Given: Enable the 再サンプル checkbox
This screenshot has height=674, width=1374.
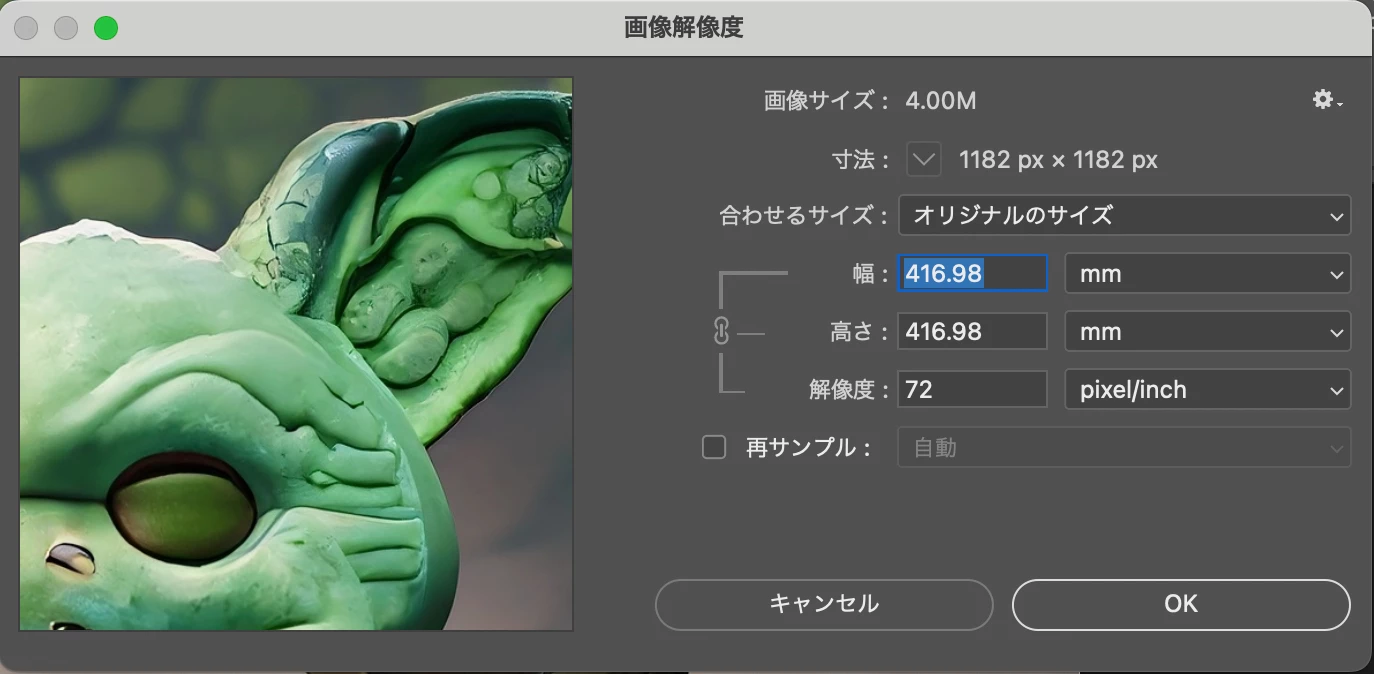Looking at the screenshot, I should [x=714, y=448].
